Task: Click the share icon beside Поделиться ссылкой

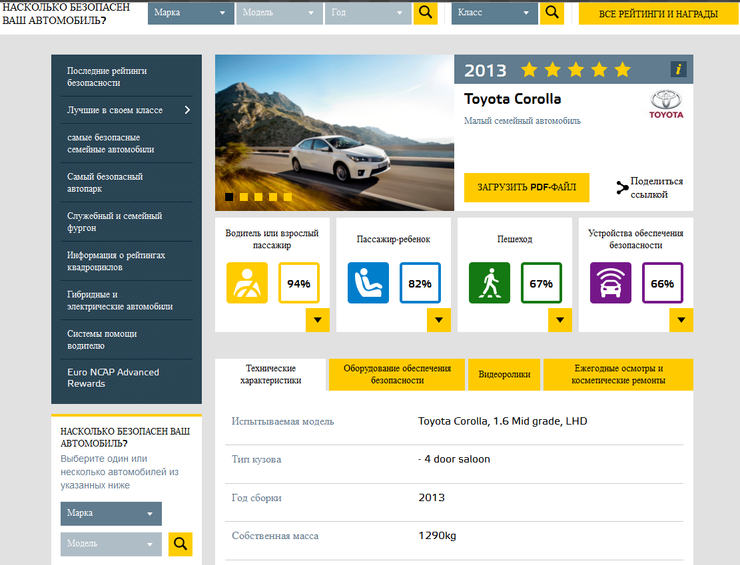Action: [622, 187]
